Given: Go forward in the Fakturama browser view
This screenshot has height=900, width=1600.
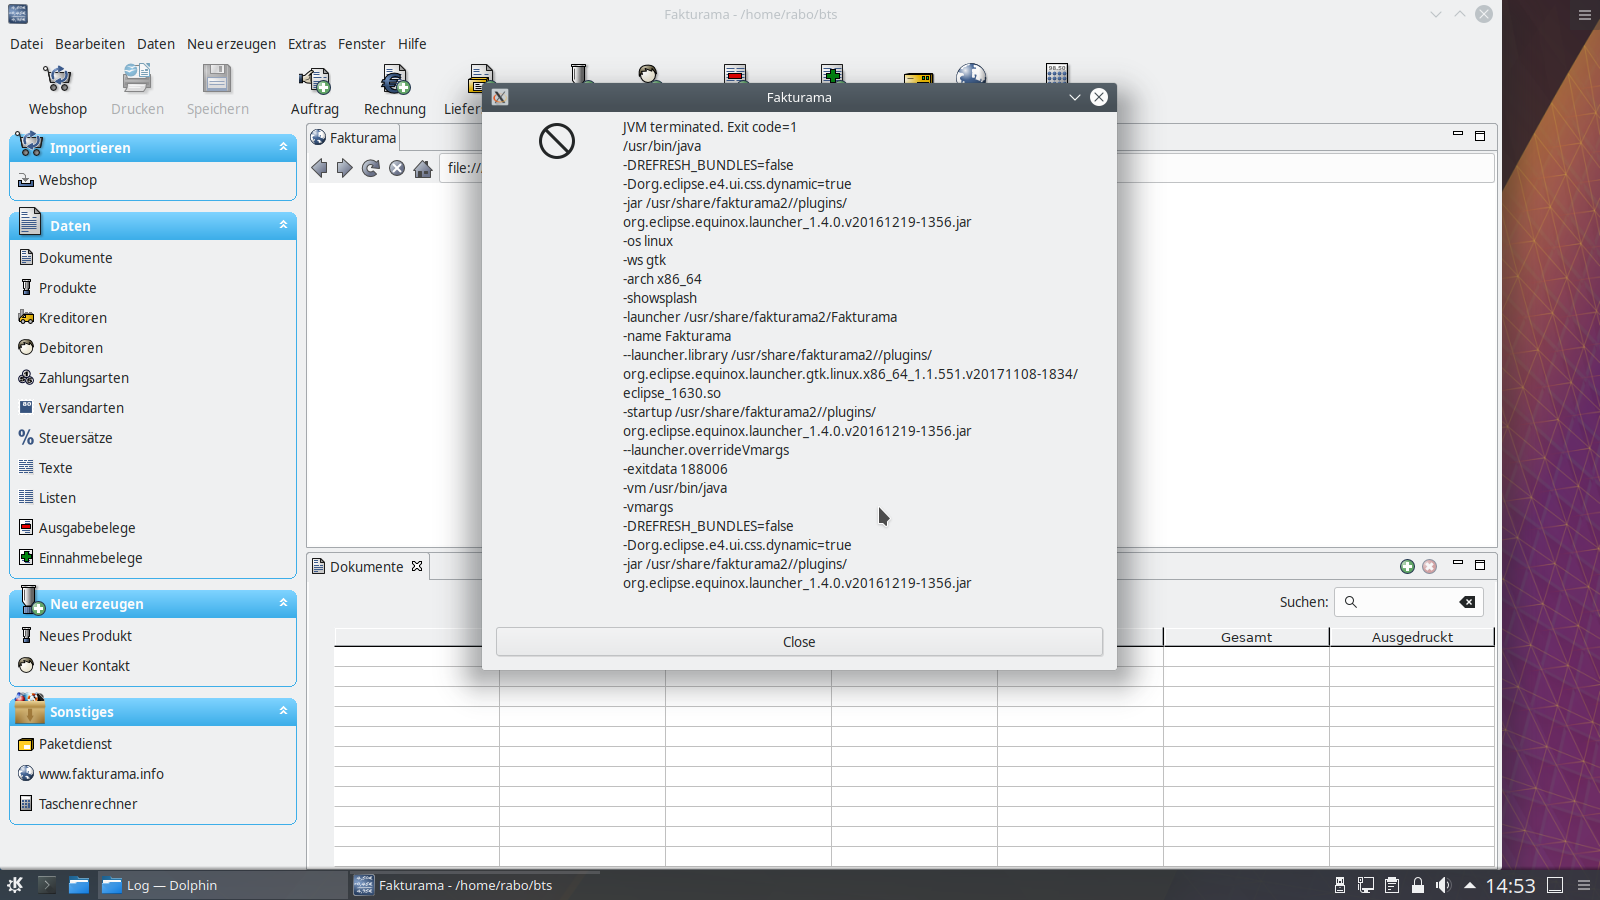Looking at the screenshot, I should (345, 168).
